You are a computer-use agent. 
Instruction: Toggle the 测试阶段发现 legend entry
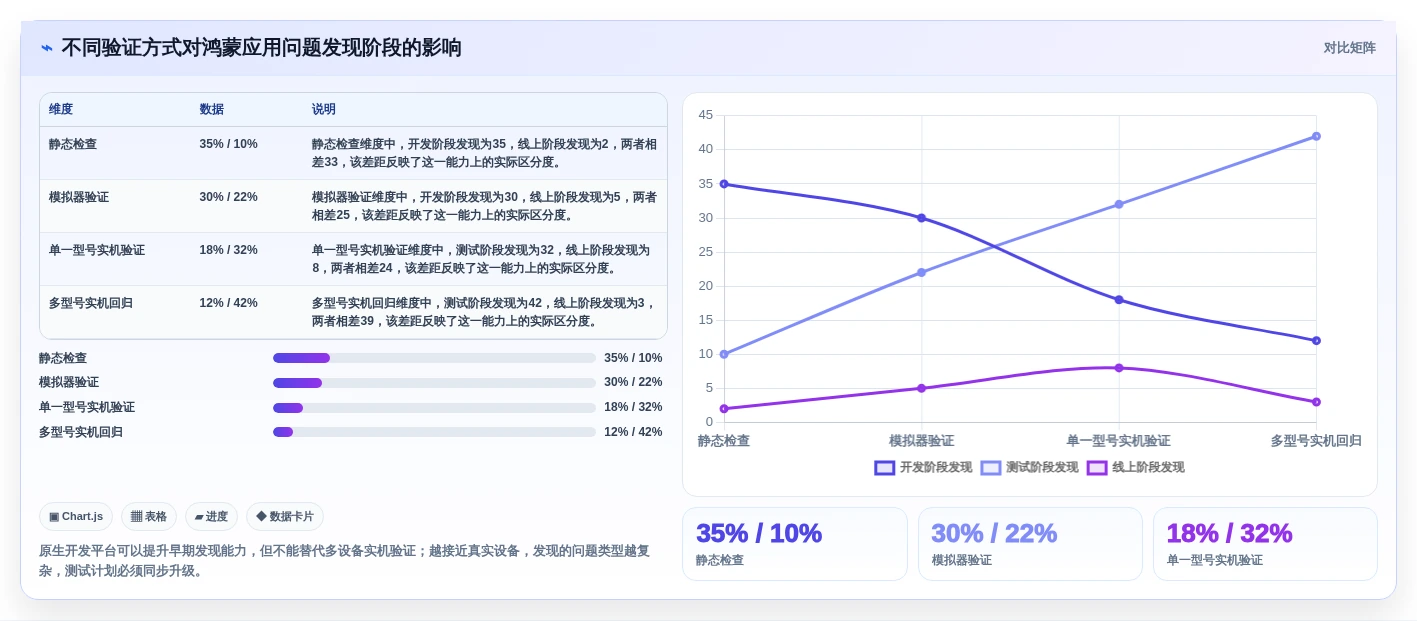(1029, 468)
